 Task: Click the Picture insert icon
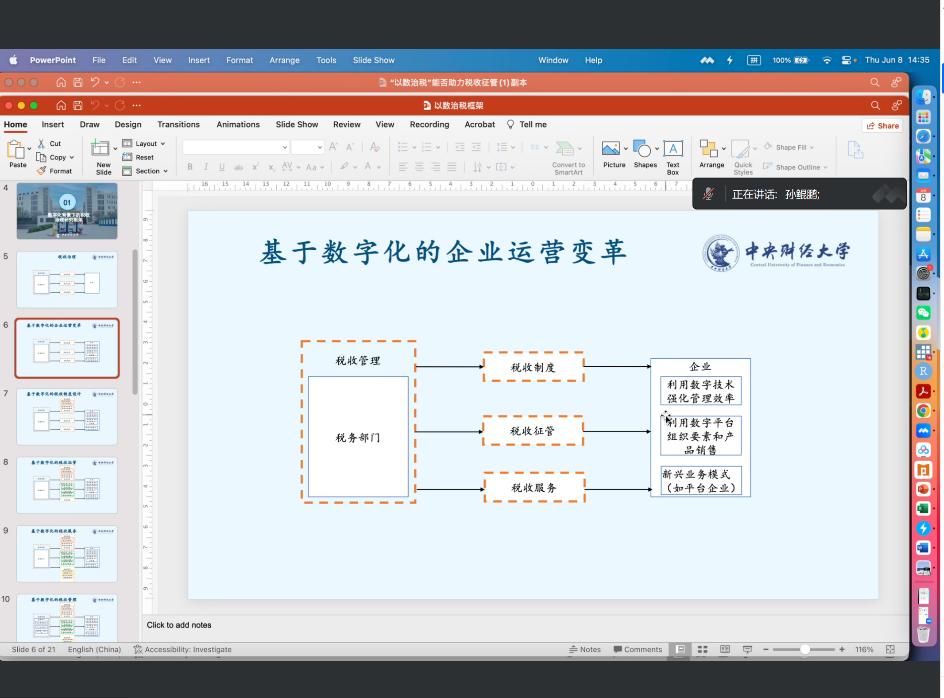613,151
